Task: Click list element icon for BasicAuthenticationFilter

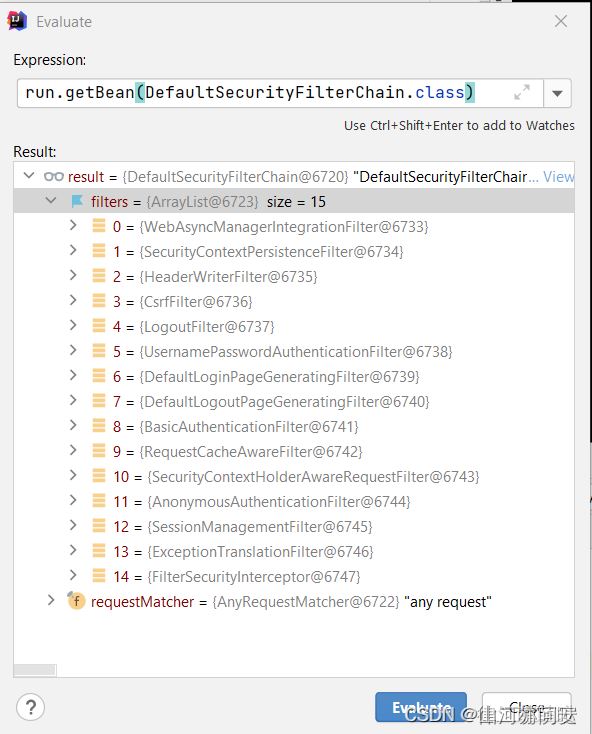Action: pos(99,426)
